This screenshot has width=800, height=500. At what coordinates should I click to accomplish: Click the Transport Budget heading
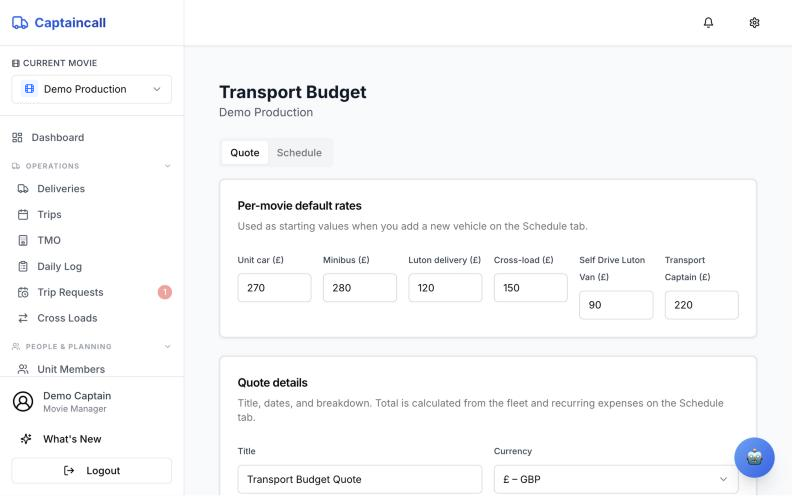292,92
